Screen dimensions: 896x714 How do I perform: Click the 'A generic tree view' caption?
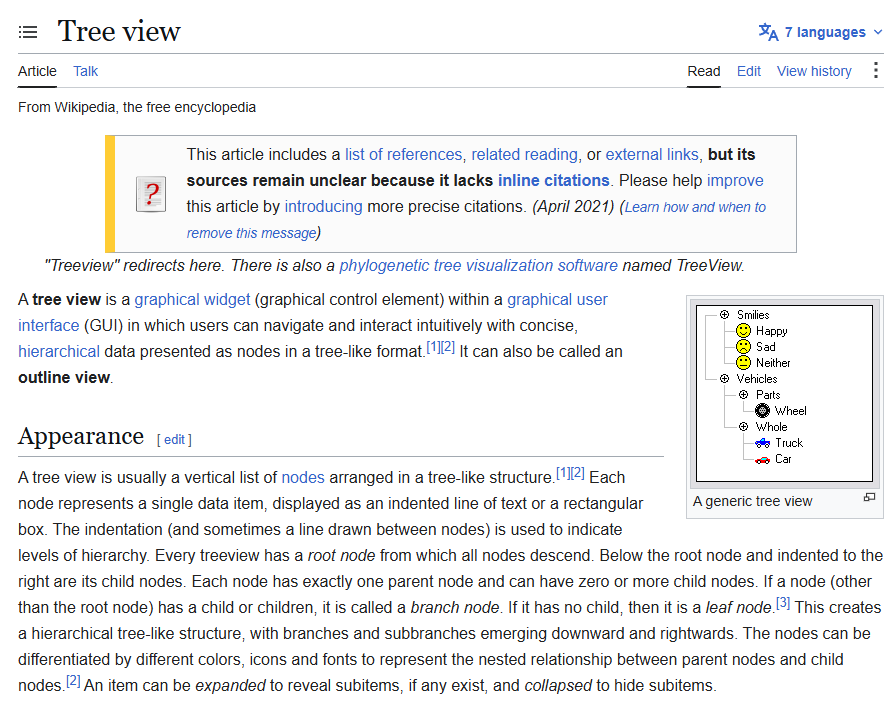click(752, 502)
